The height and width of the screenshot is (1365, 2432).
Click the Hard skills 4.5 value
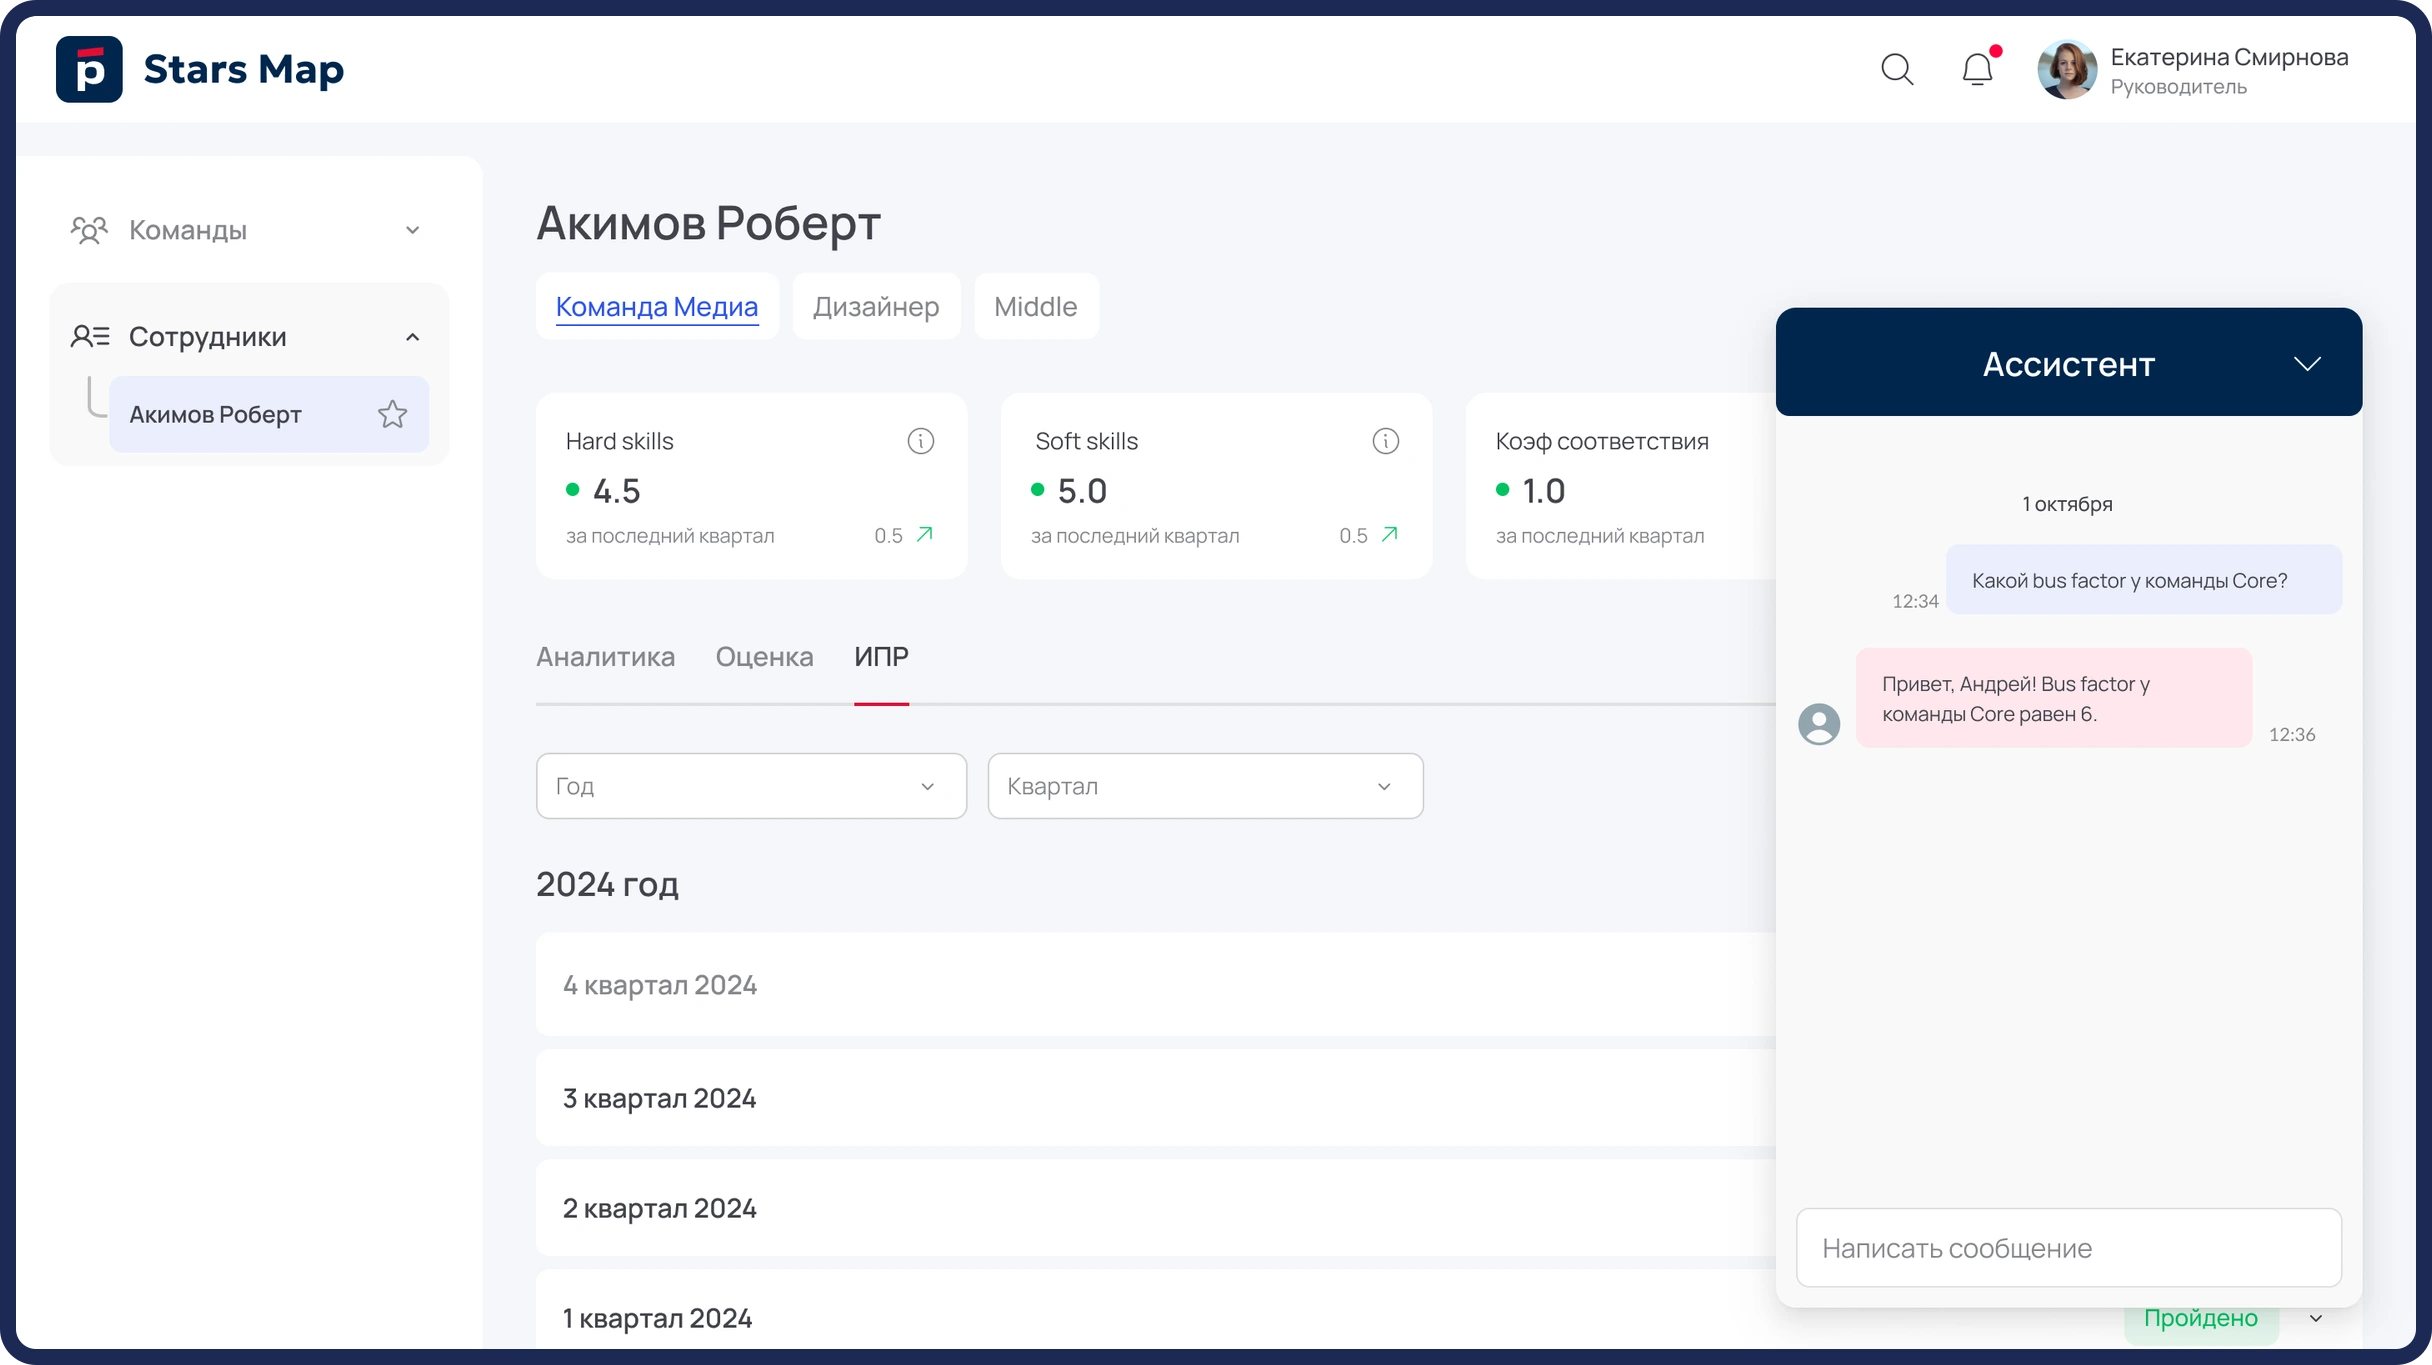click(616, 491)
